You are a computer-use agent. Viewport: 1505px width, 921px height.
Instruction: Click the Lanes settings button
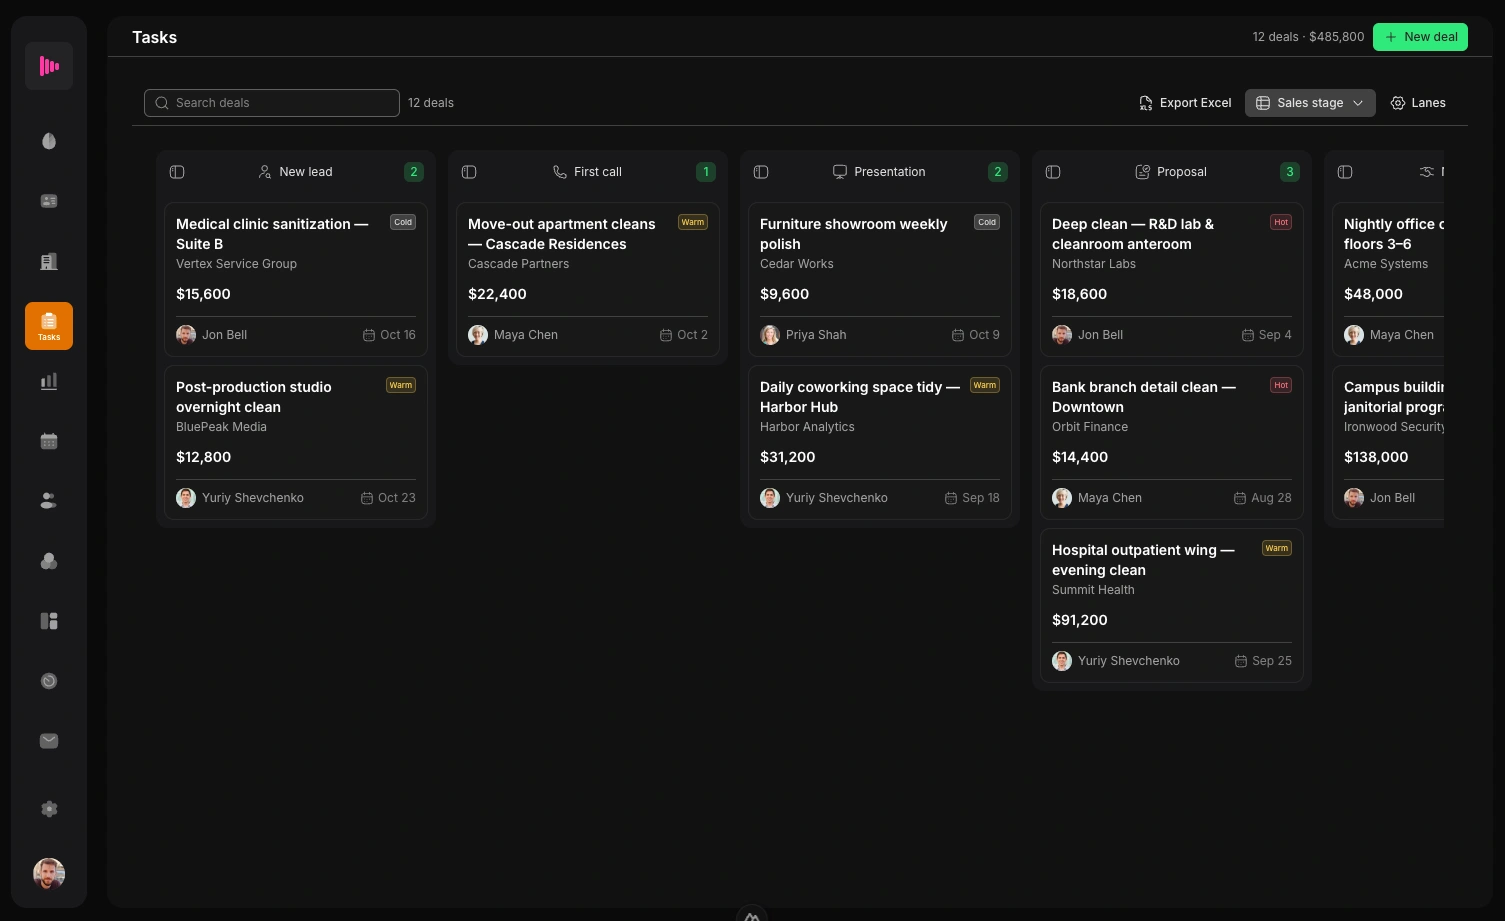1418,103
